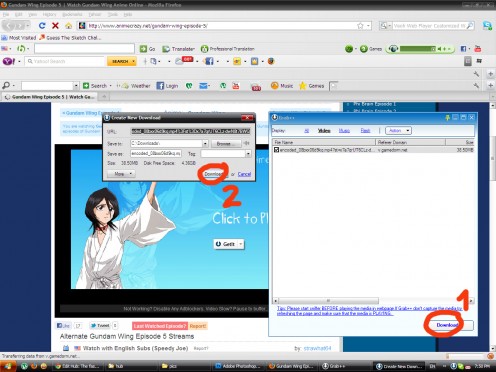The image size is (496, 372).
Task: Click the GetIt button on video player
Action: 225,244
